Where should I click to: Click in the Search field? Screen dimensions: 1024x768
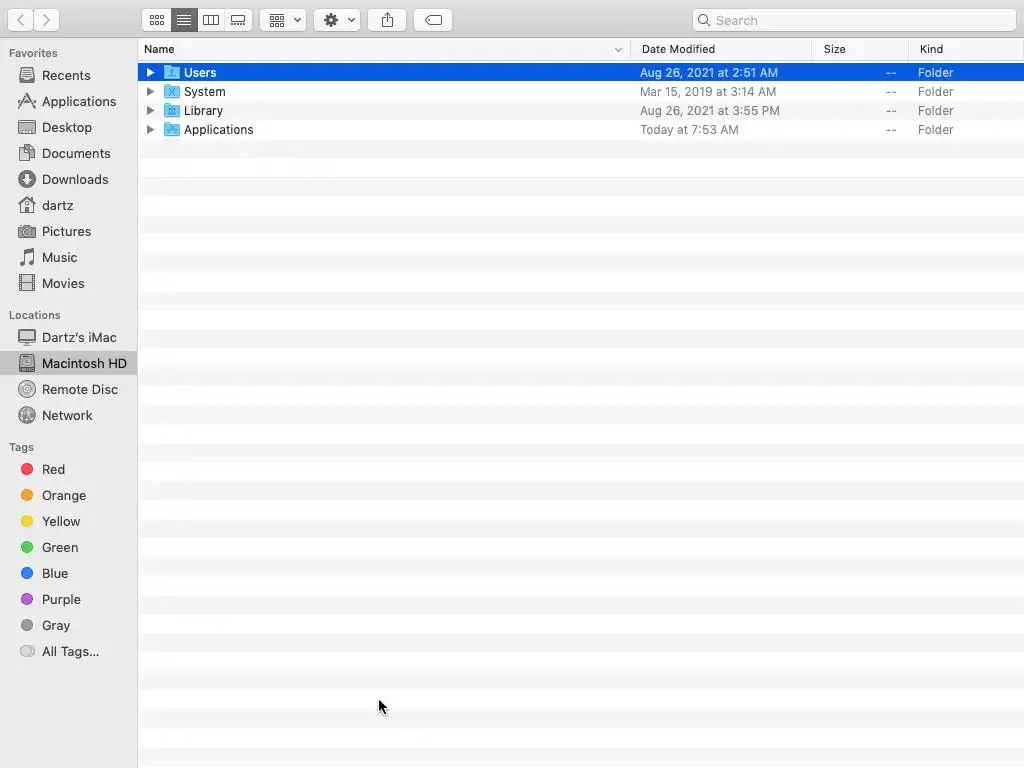click(854, 20)
